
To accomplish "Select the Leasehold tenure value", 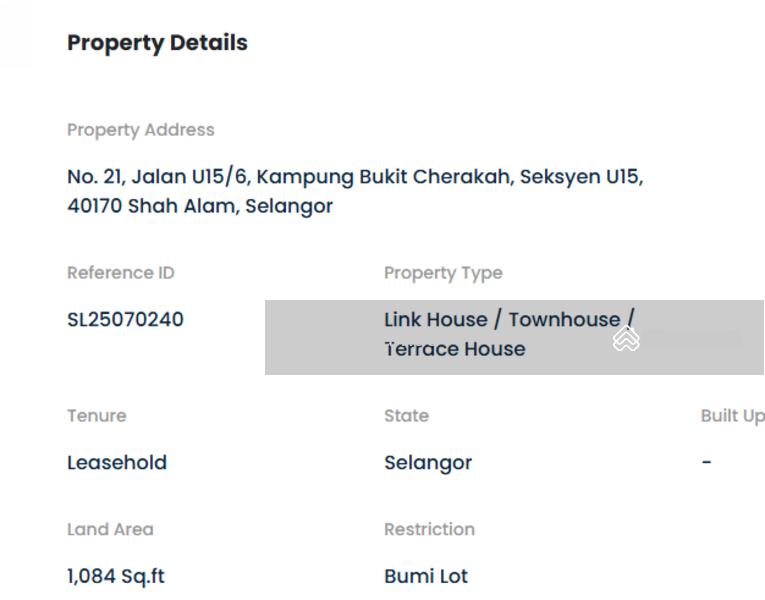I will 117,463.
